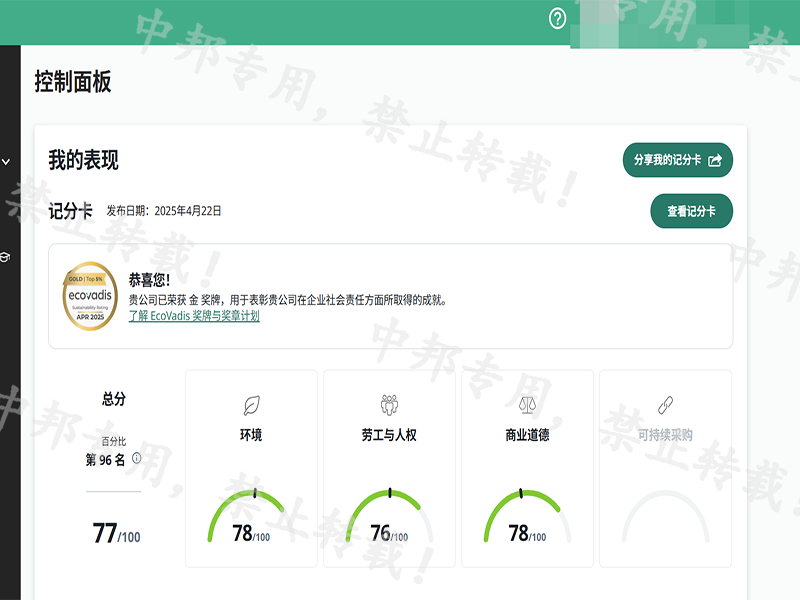The height and width of the screenshot is (600, 800).
Task: Click the people icon on 劳工与人权 card
Action: pyautogui.click(x=389, y=405)
